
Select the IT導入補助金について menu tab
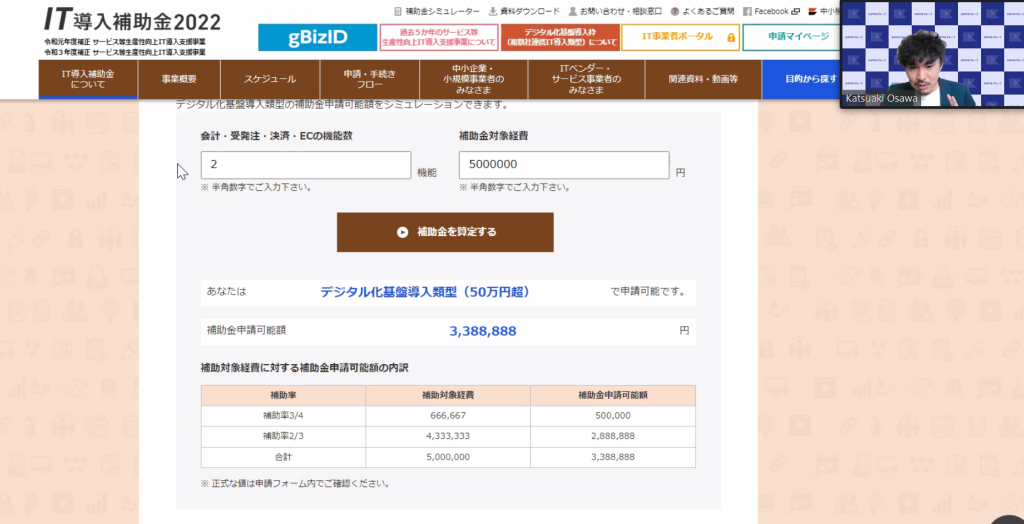pyautogui.click(x=88, y=79)
